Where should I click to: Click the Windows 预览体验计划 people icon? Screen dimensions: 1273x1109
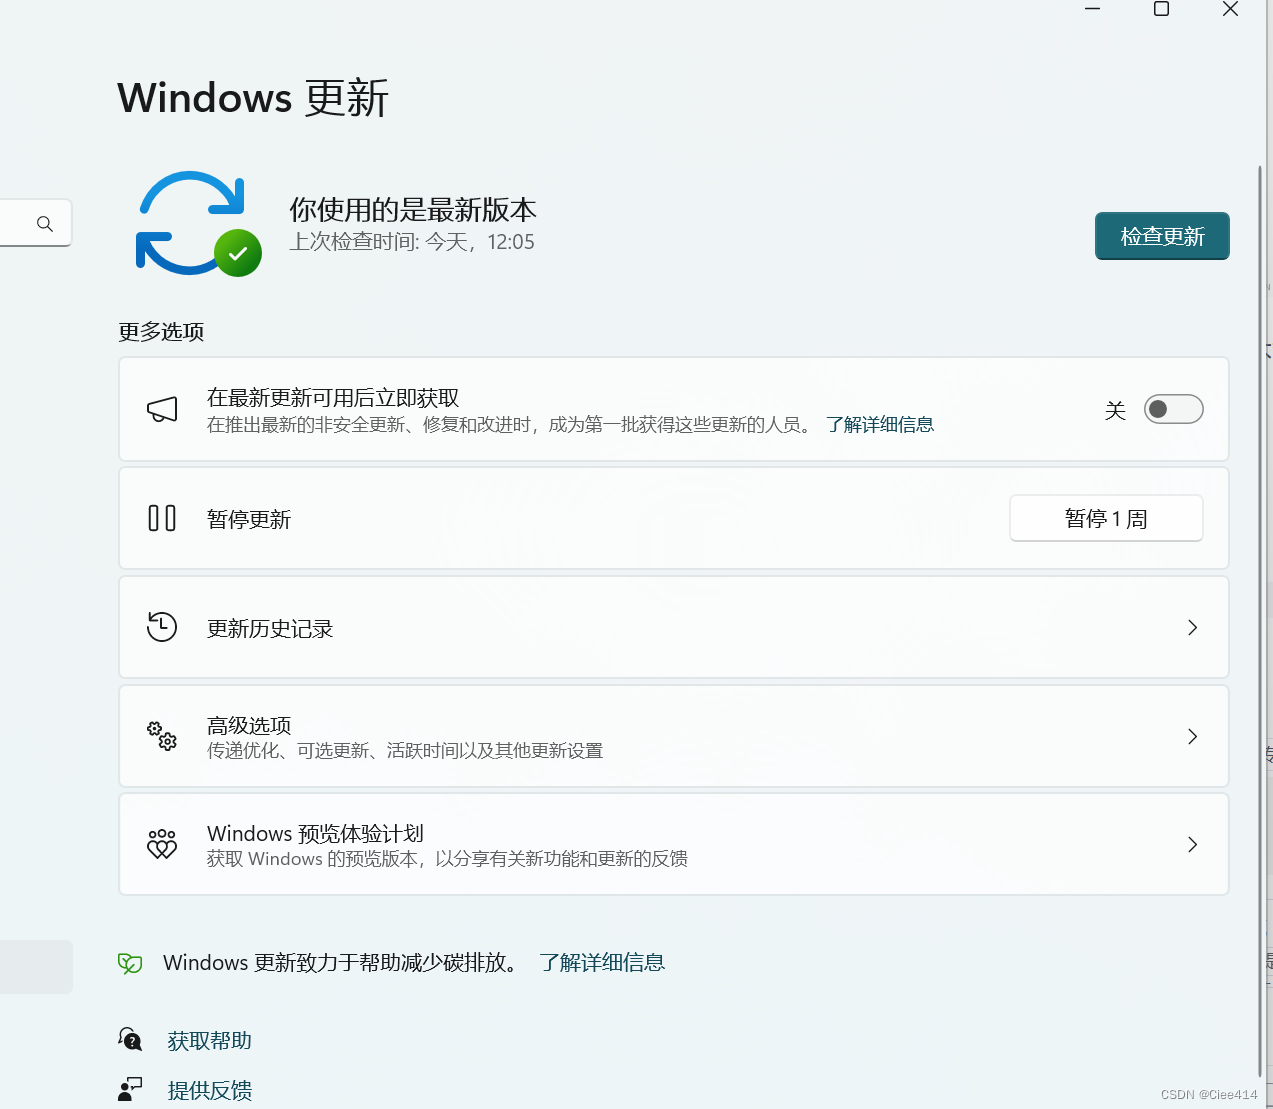click(161, 844)
